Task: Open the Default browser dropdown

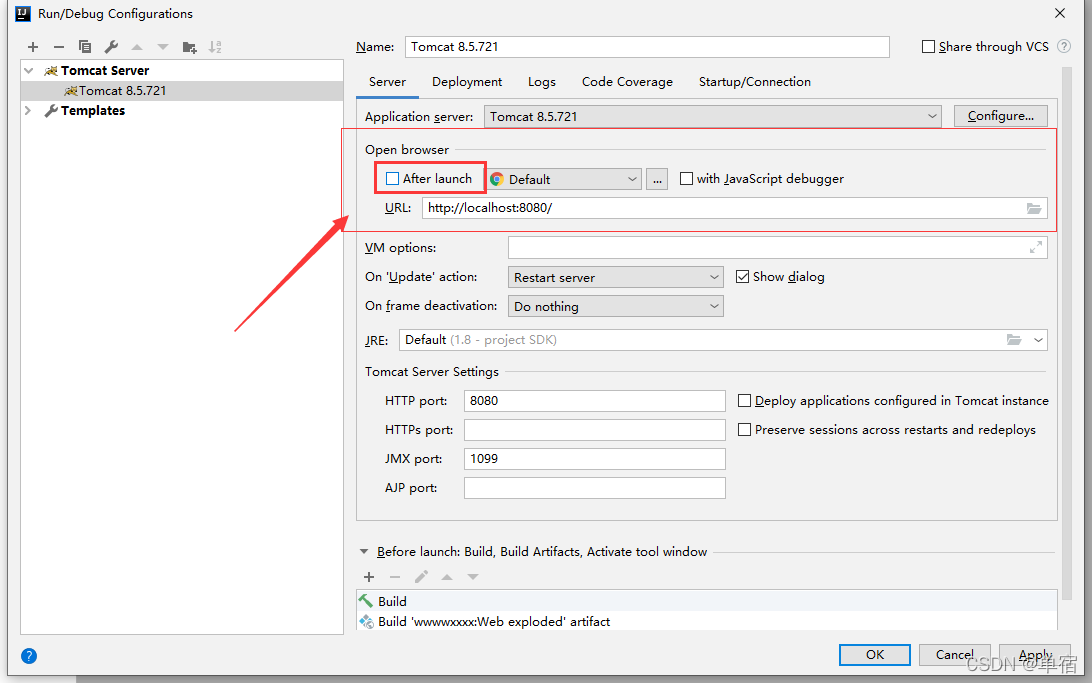Action: coord(564,179)
